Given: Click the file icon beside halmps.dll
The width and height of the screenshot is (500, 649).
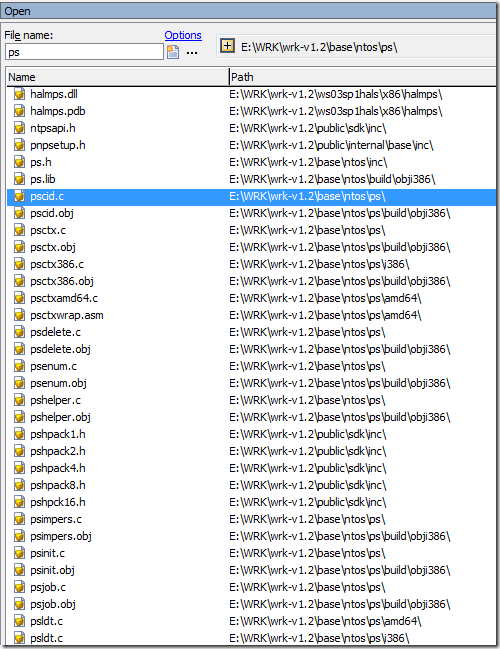Looking at the screenshot, I should (x=19, y=94).
